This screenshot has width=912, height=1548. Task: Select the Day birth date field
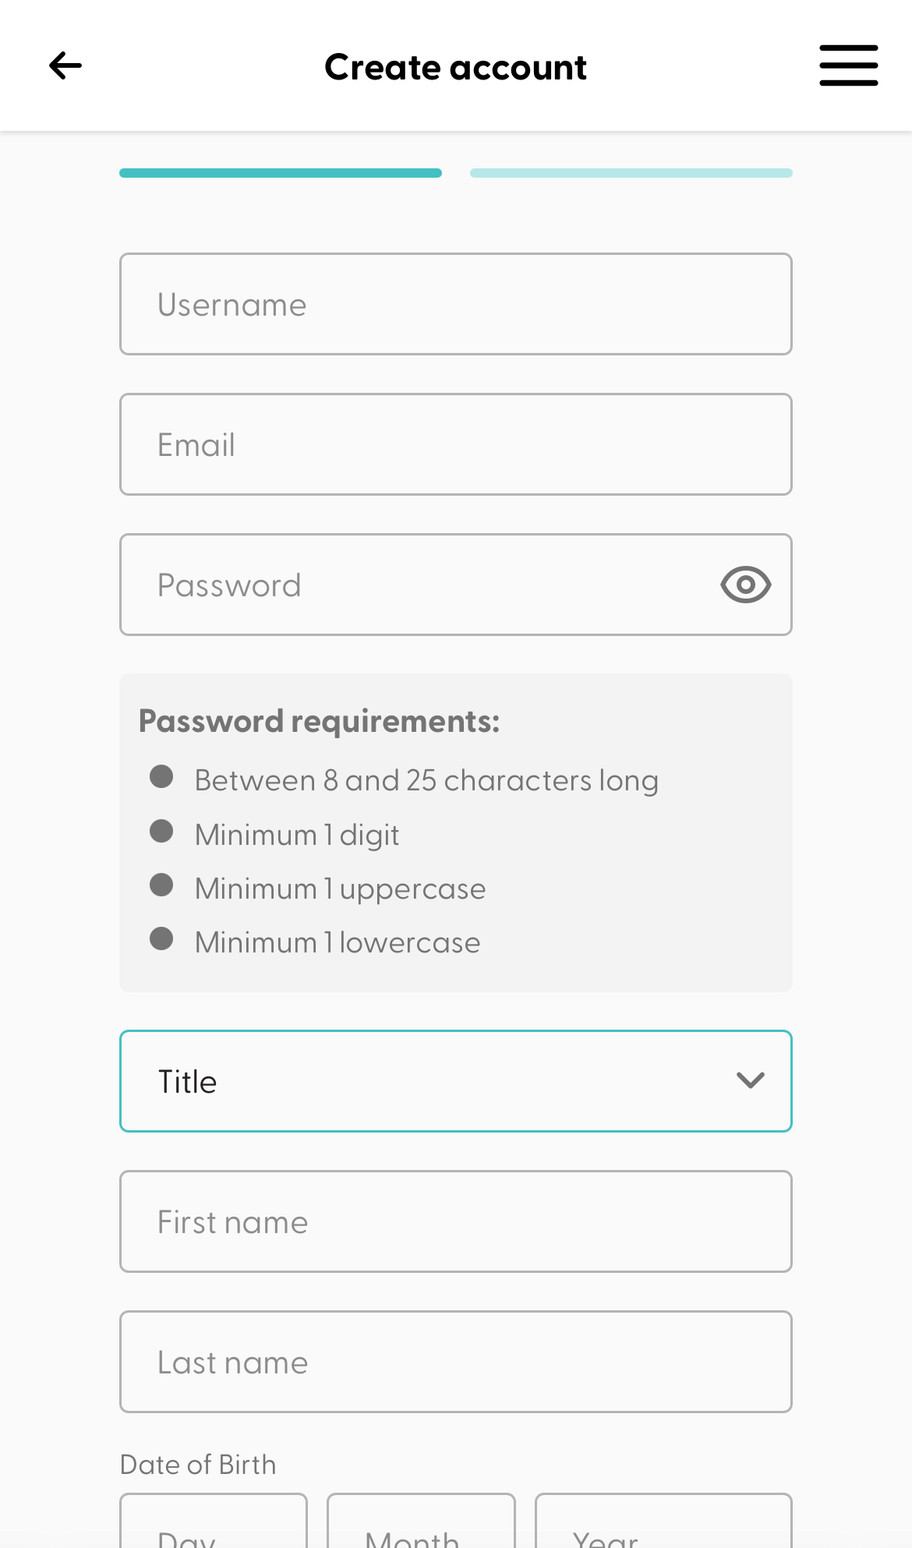[x=213, y=1525]
